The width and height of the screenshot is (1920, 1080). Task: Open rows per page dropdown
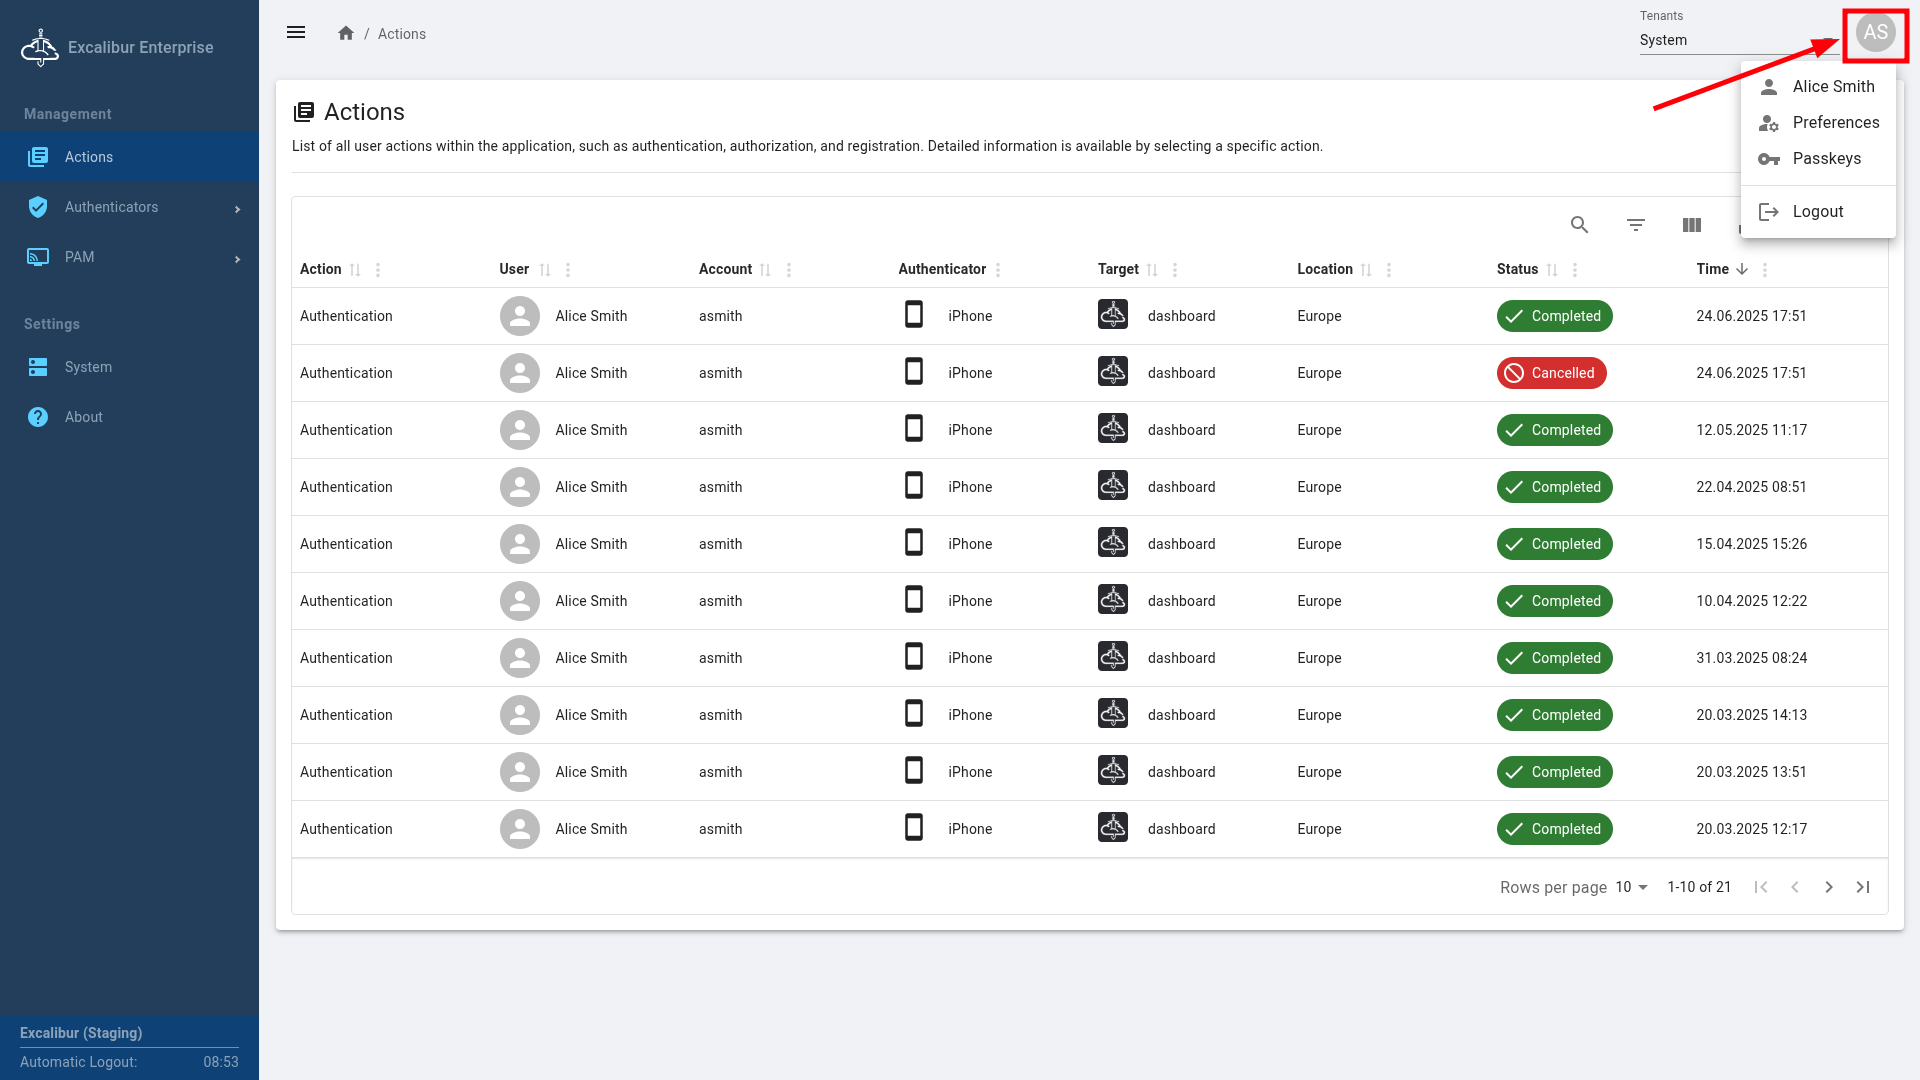tap(1631, 887)
